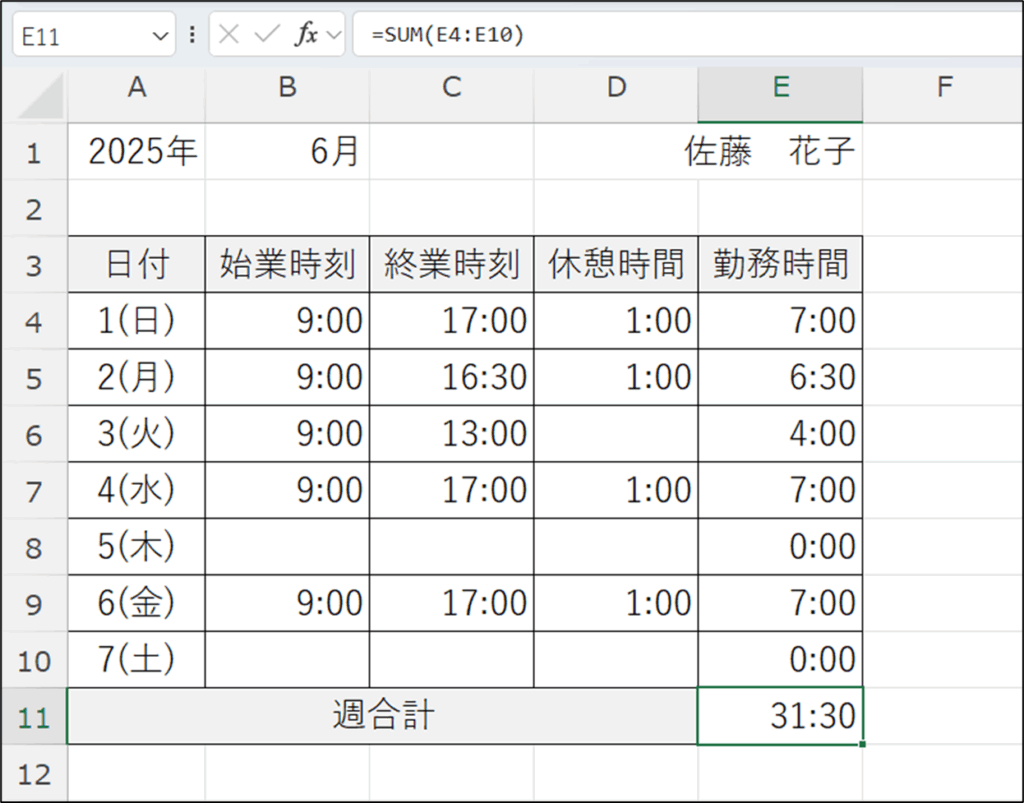
Task: Click cell containing 16:30 end time
Action: (x=452, y=377)
